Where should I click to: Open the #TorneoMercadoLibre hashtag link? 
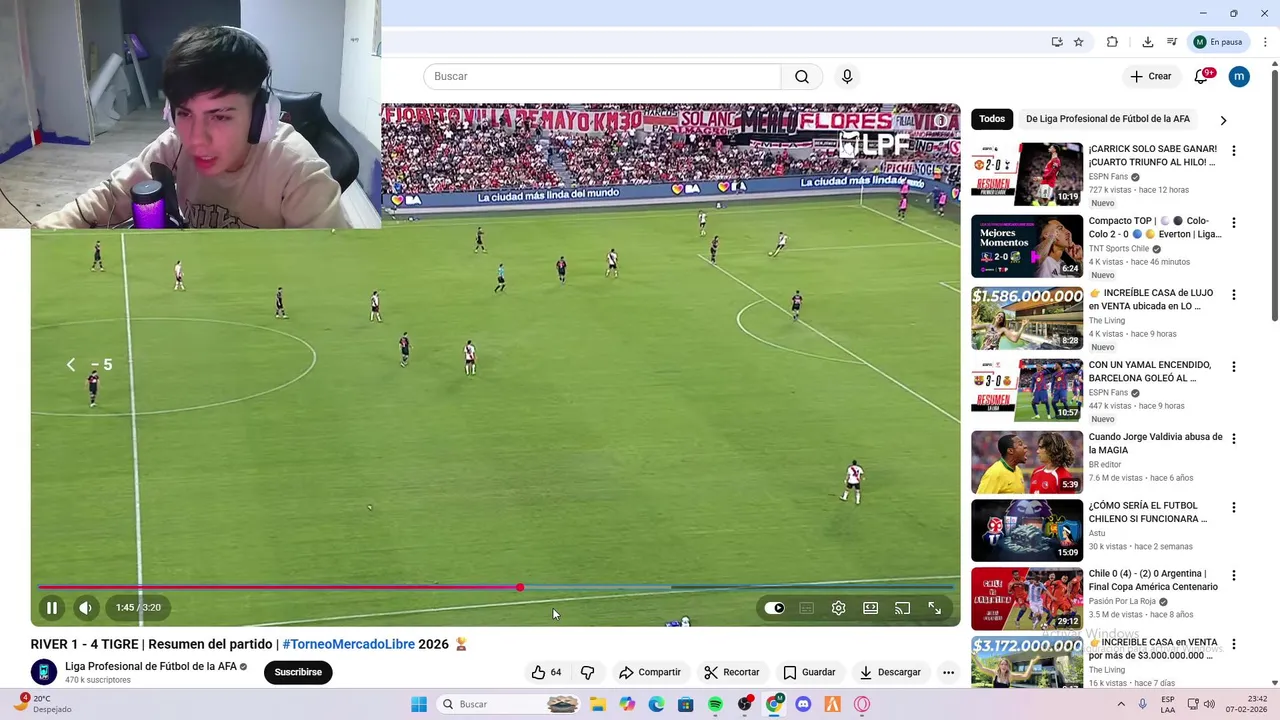click(x=348, y=644)
